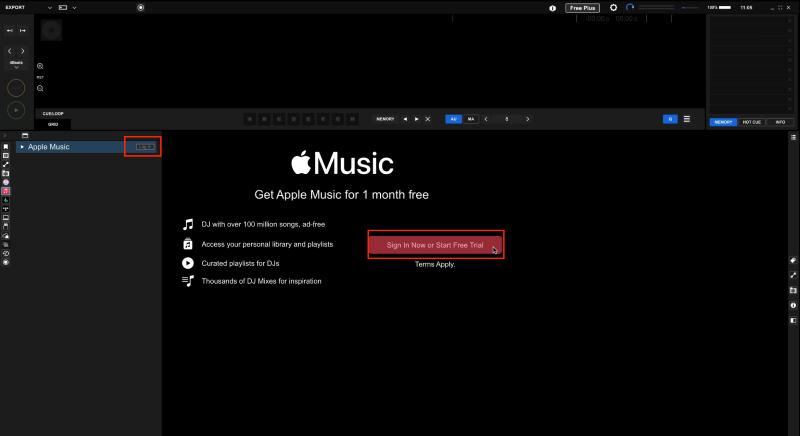This screenshot has width=800, height=436.
Task: Open the cloud lock icon in sidebar
Action: point(6,236)
